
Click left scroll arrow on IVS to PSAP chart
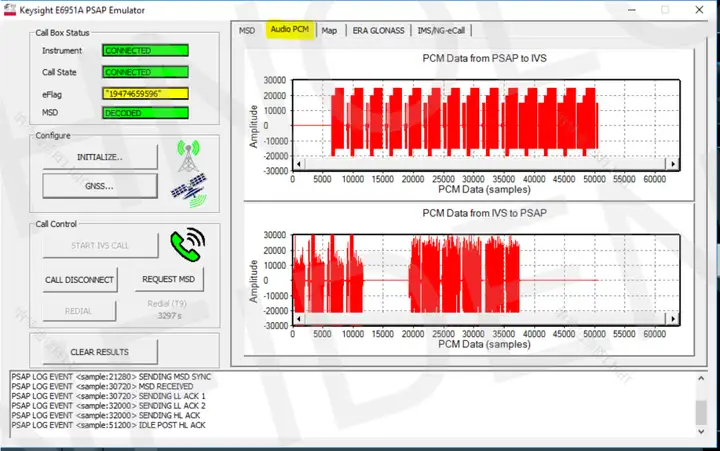coord(298,318)
